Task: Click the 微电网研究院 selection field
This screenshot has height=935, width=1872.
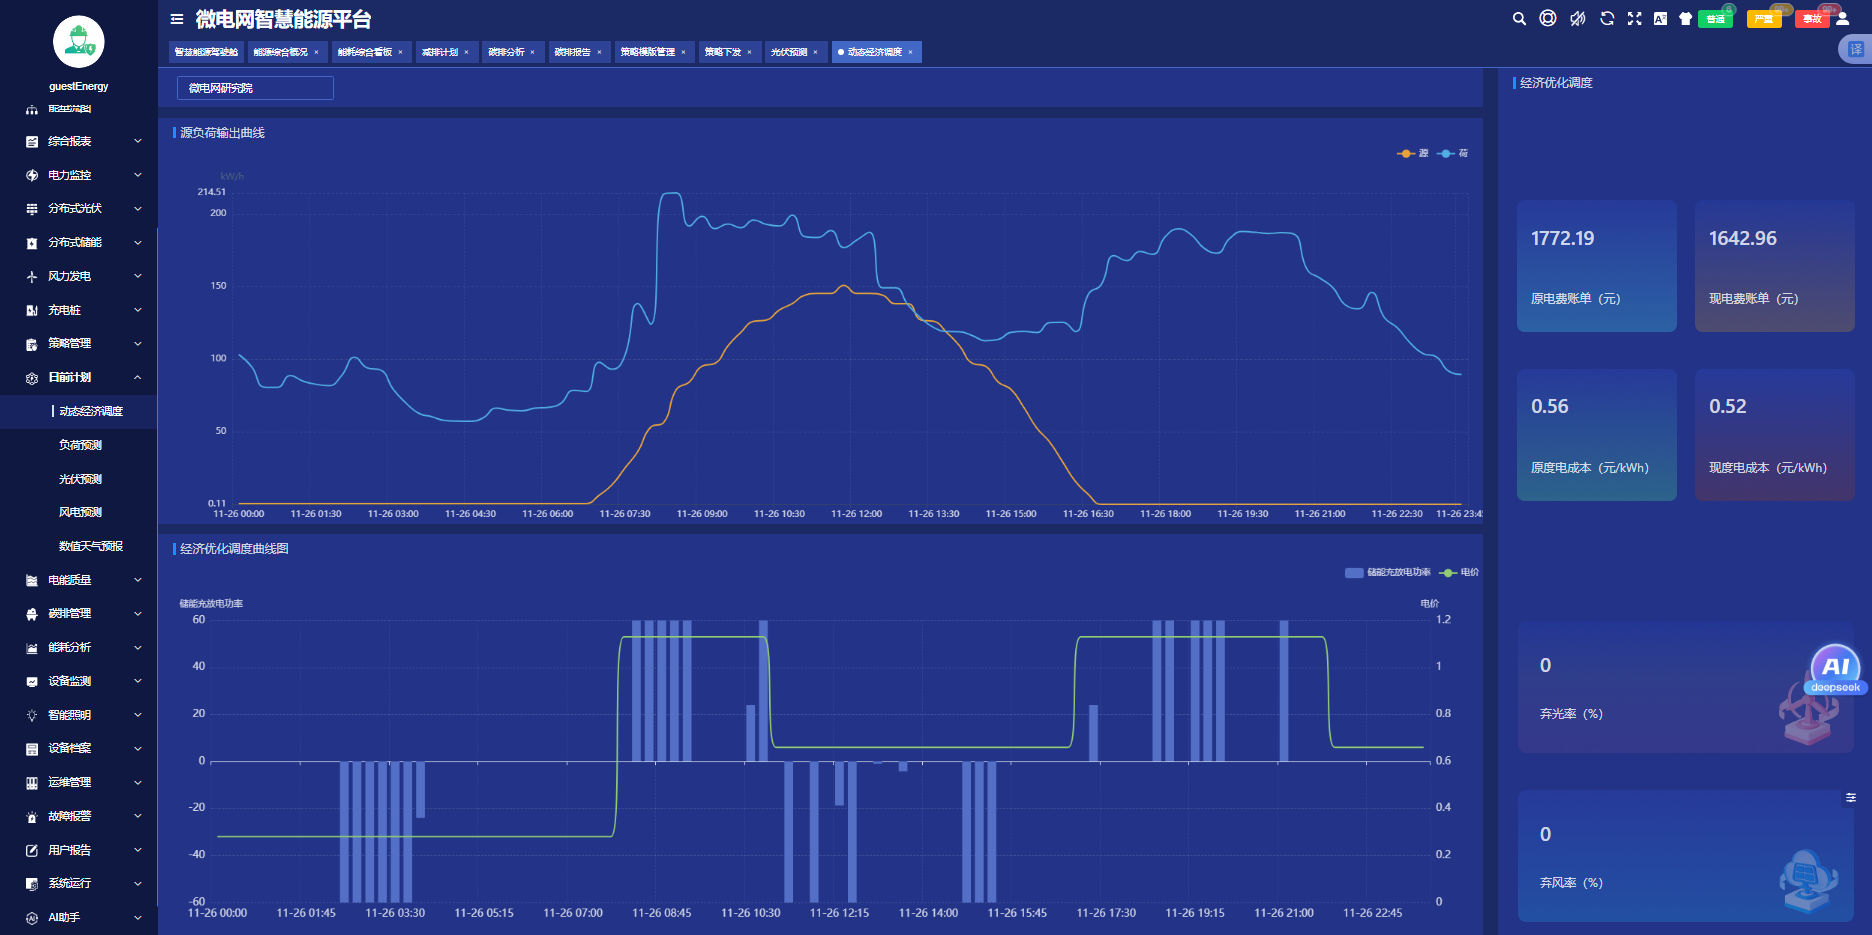Action: tap(255, 88)
